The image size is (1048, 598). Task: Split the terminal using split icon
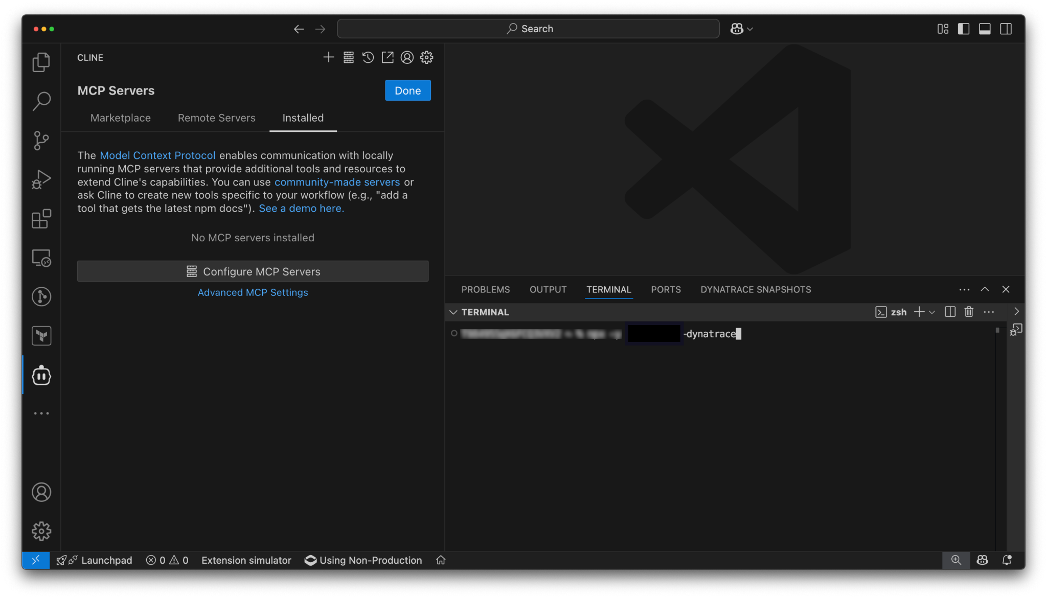(x=949, y=311)
